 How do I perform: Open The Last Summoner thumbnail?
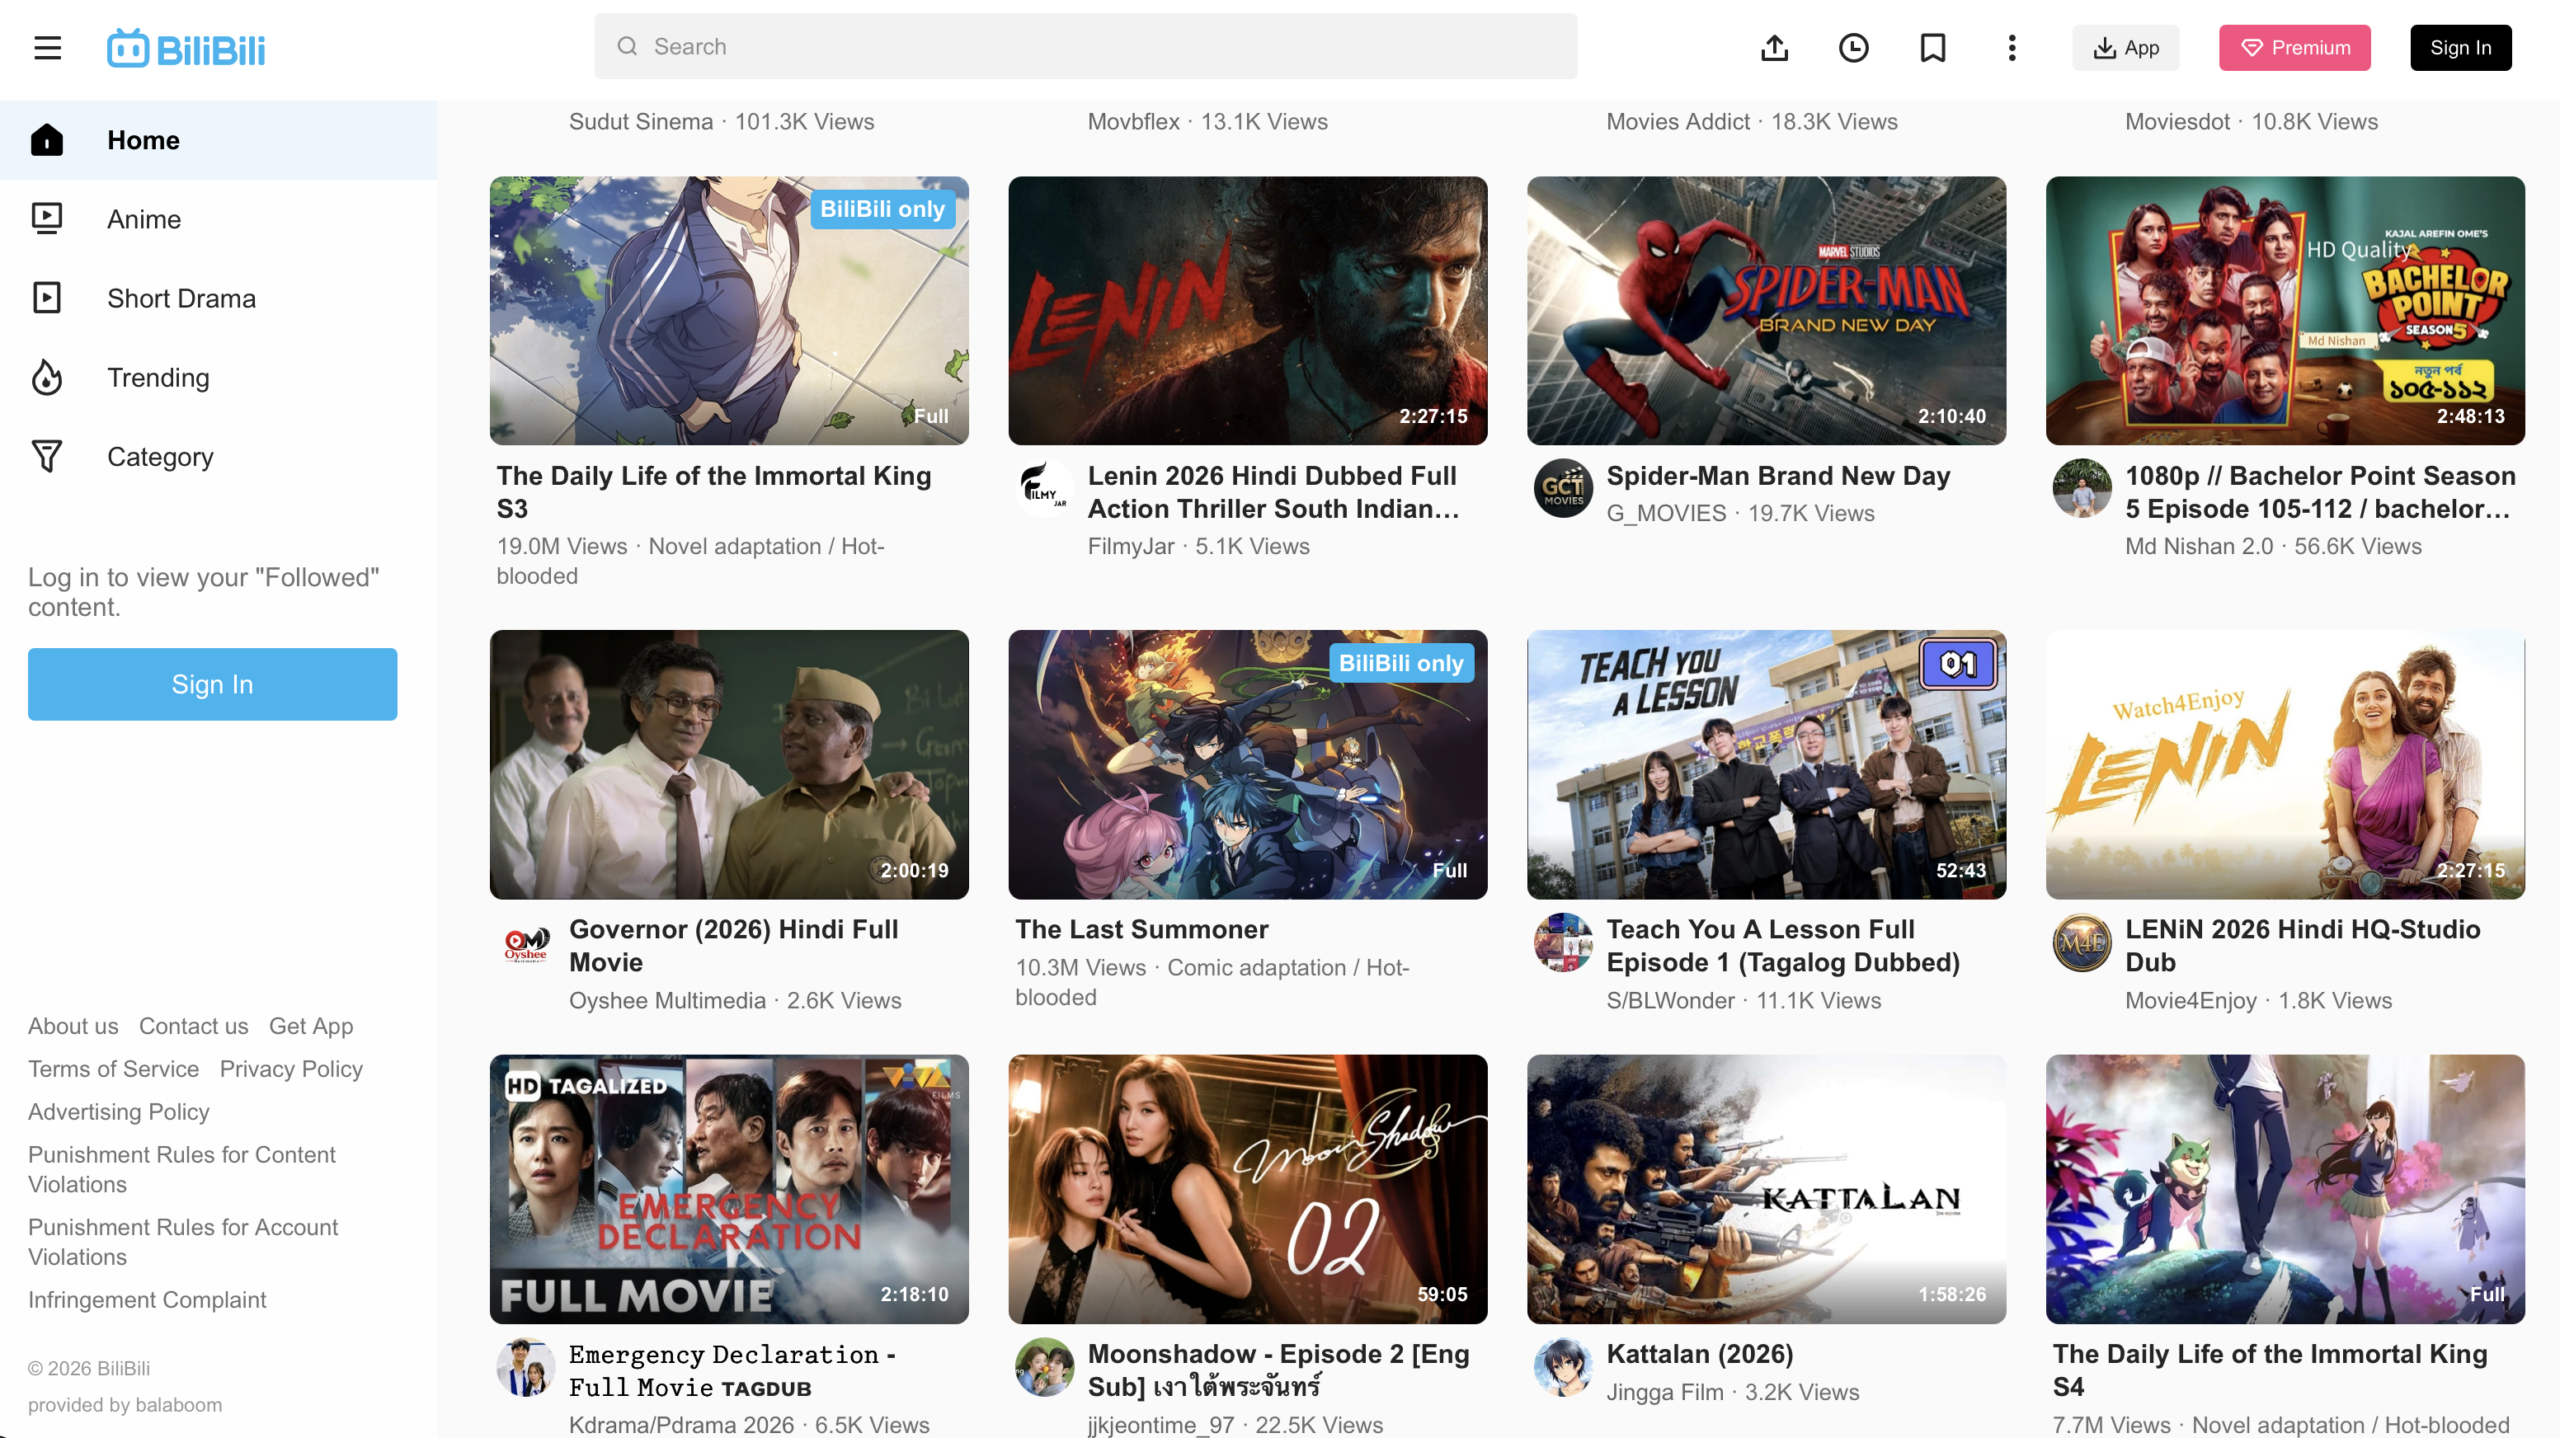[x=1248, y=765]
